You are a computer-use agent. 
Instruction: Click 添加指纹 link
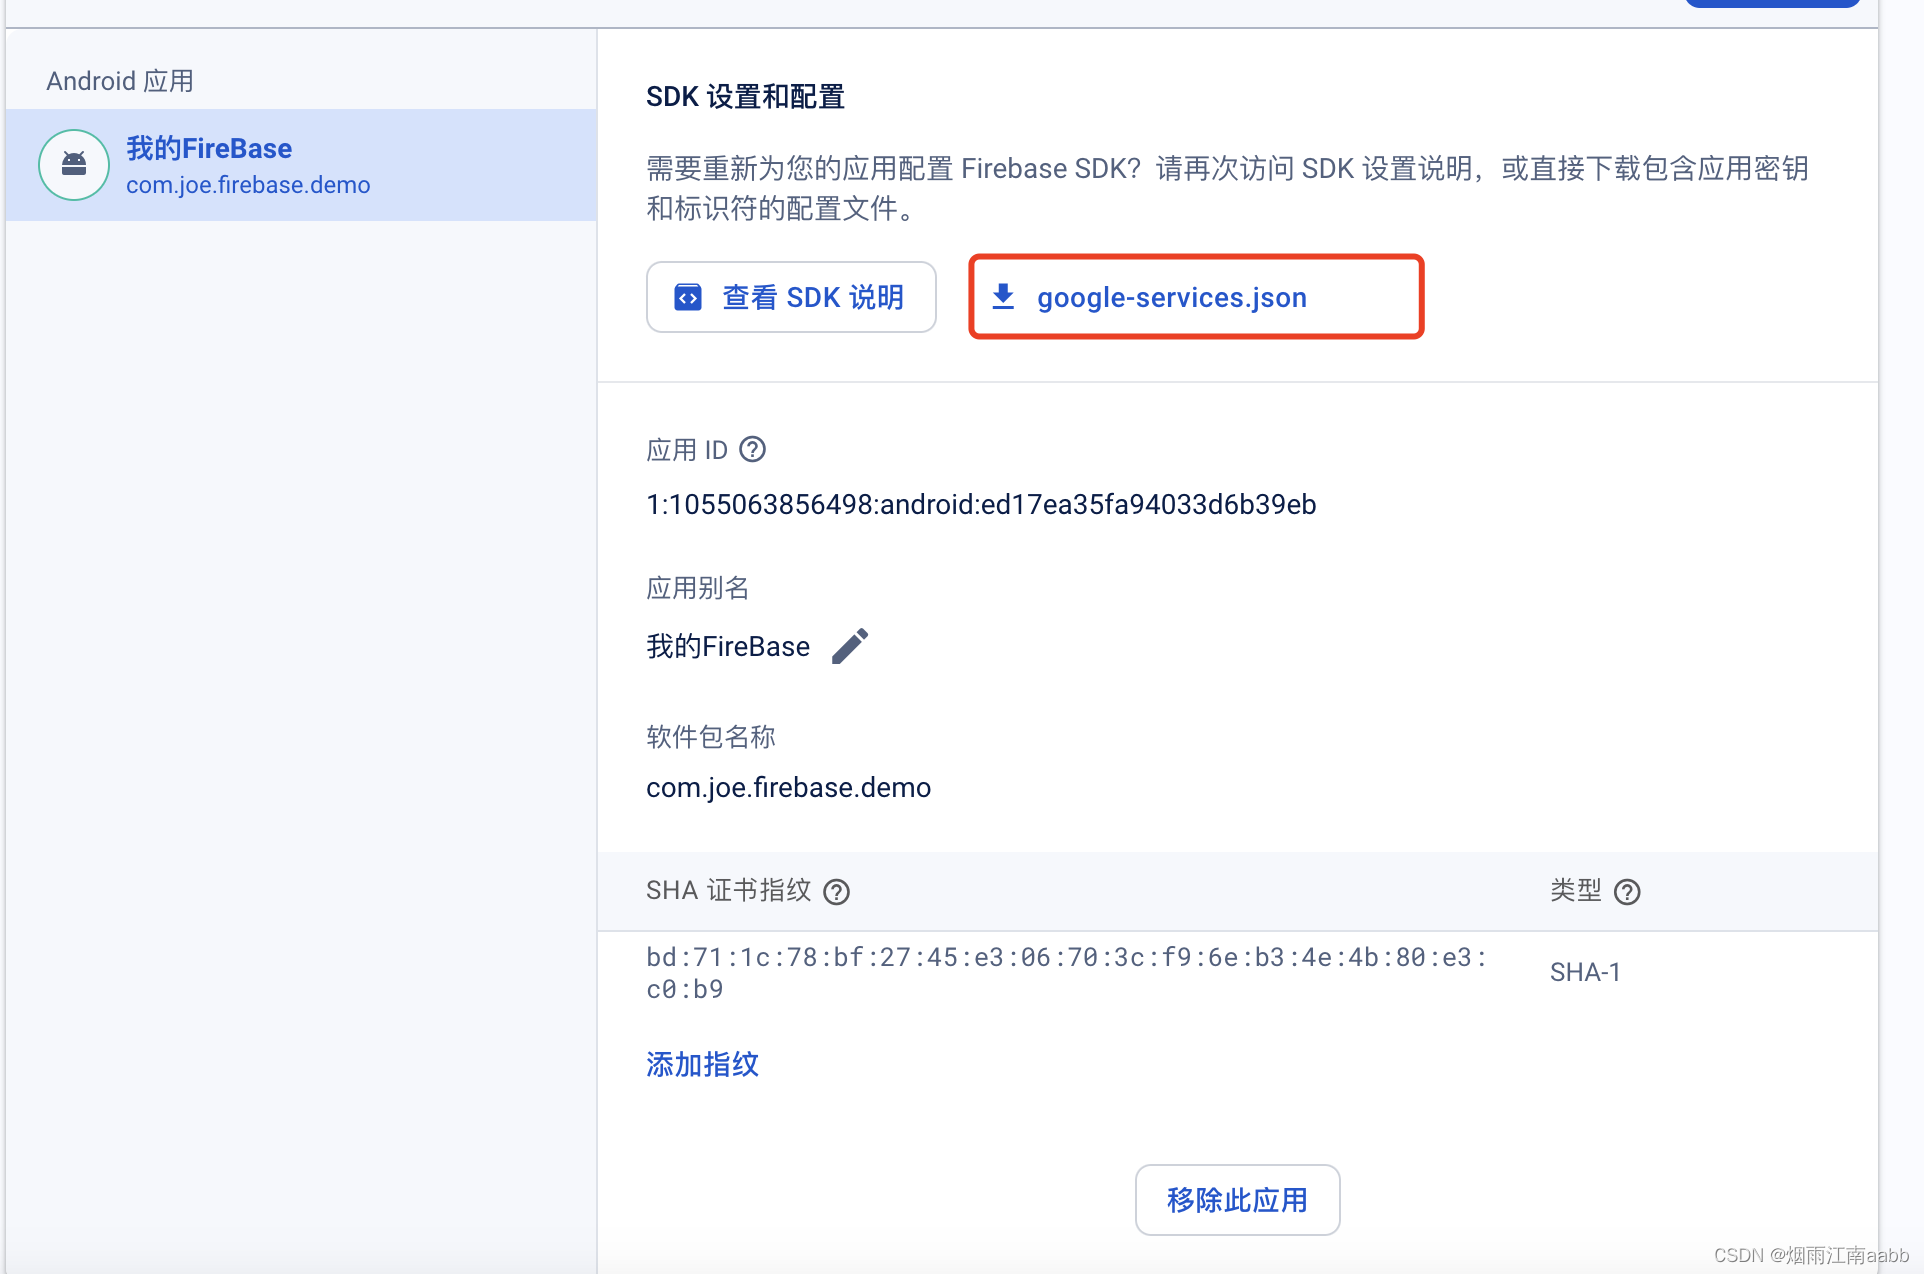click(702, 1064)
